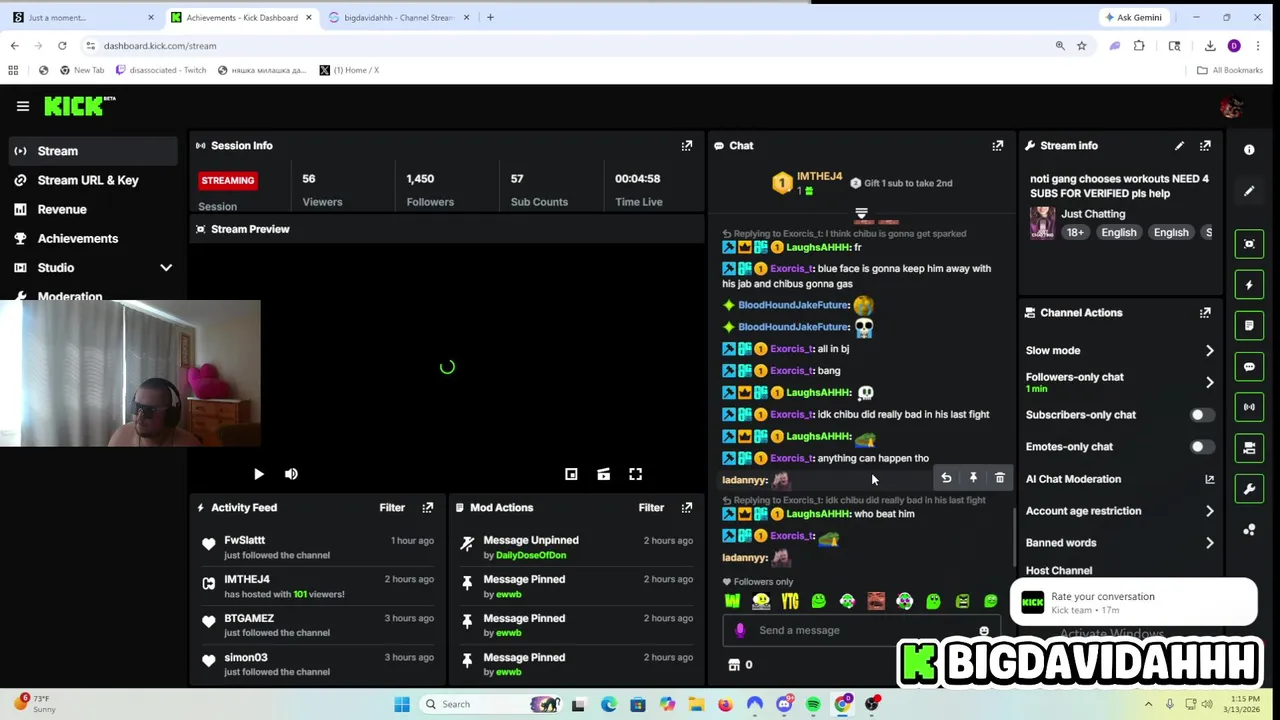Open the Kick hamburger menu
The image size is (1280, 720).
pos(22,106)
